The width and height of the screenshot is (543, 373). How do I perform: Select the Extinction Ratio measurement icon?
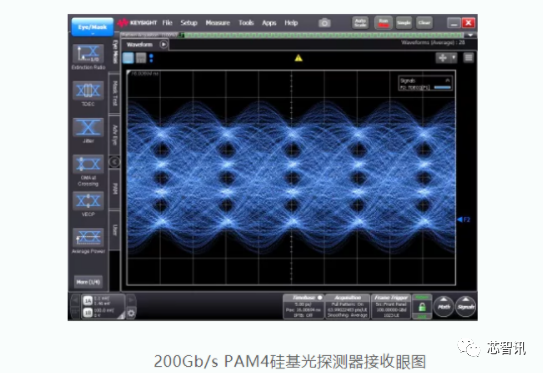(88, 54)
